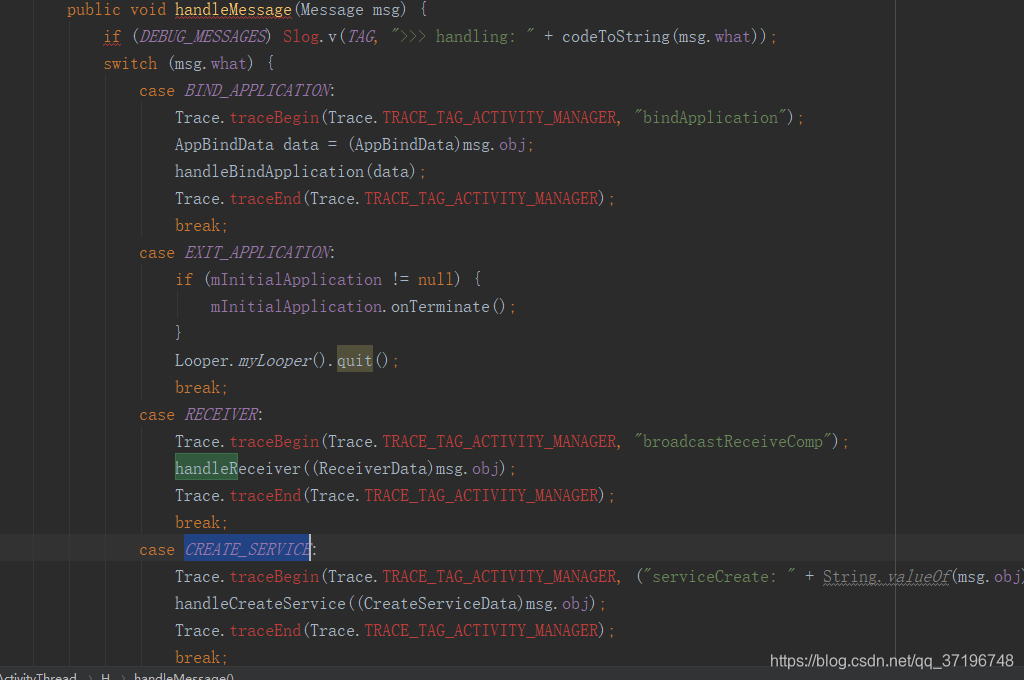The image size is (1024, 680).
Task: Click the BIND_APPLICATION case label
Action: [257, 90]
